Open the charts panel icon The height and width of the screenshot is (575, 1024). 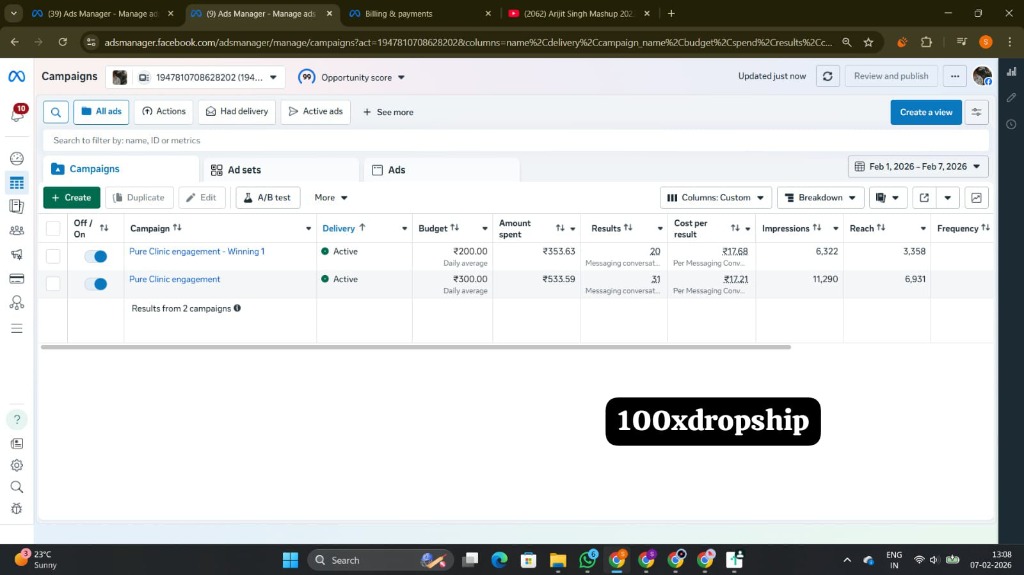(x=976, y=198)
